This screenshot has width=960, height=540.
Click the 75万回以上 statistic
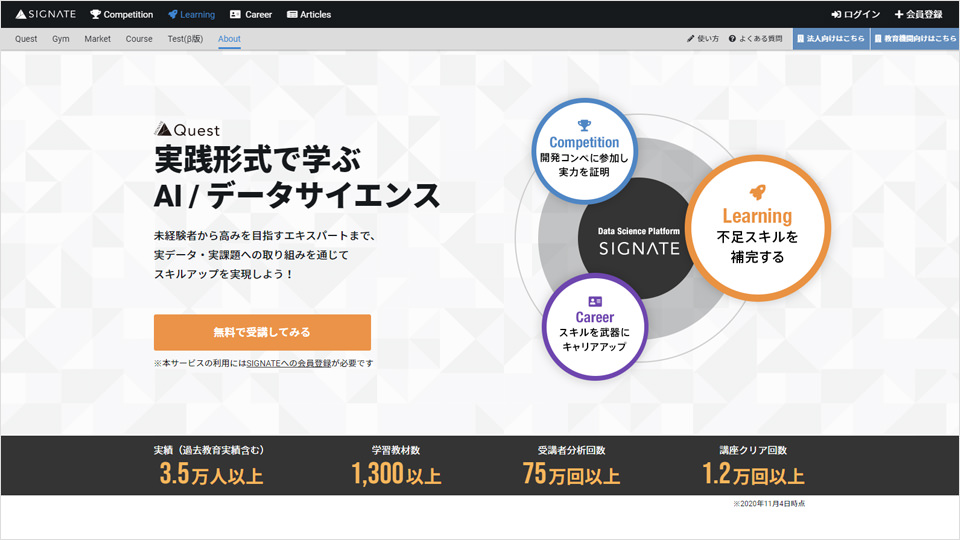click(571, 474)
